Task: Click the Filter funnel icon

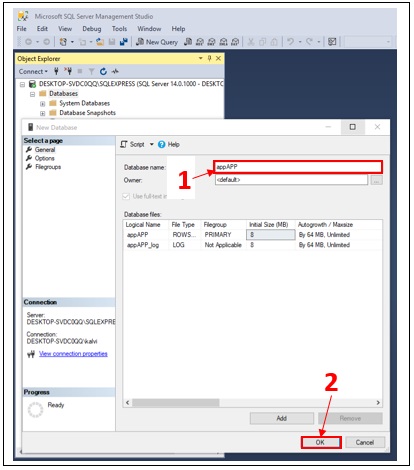Action: [91, 71]
